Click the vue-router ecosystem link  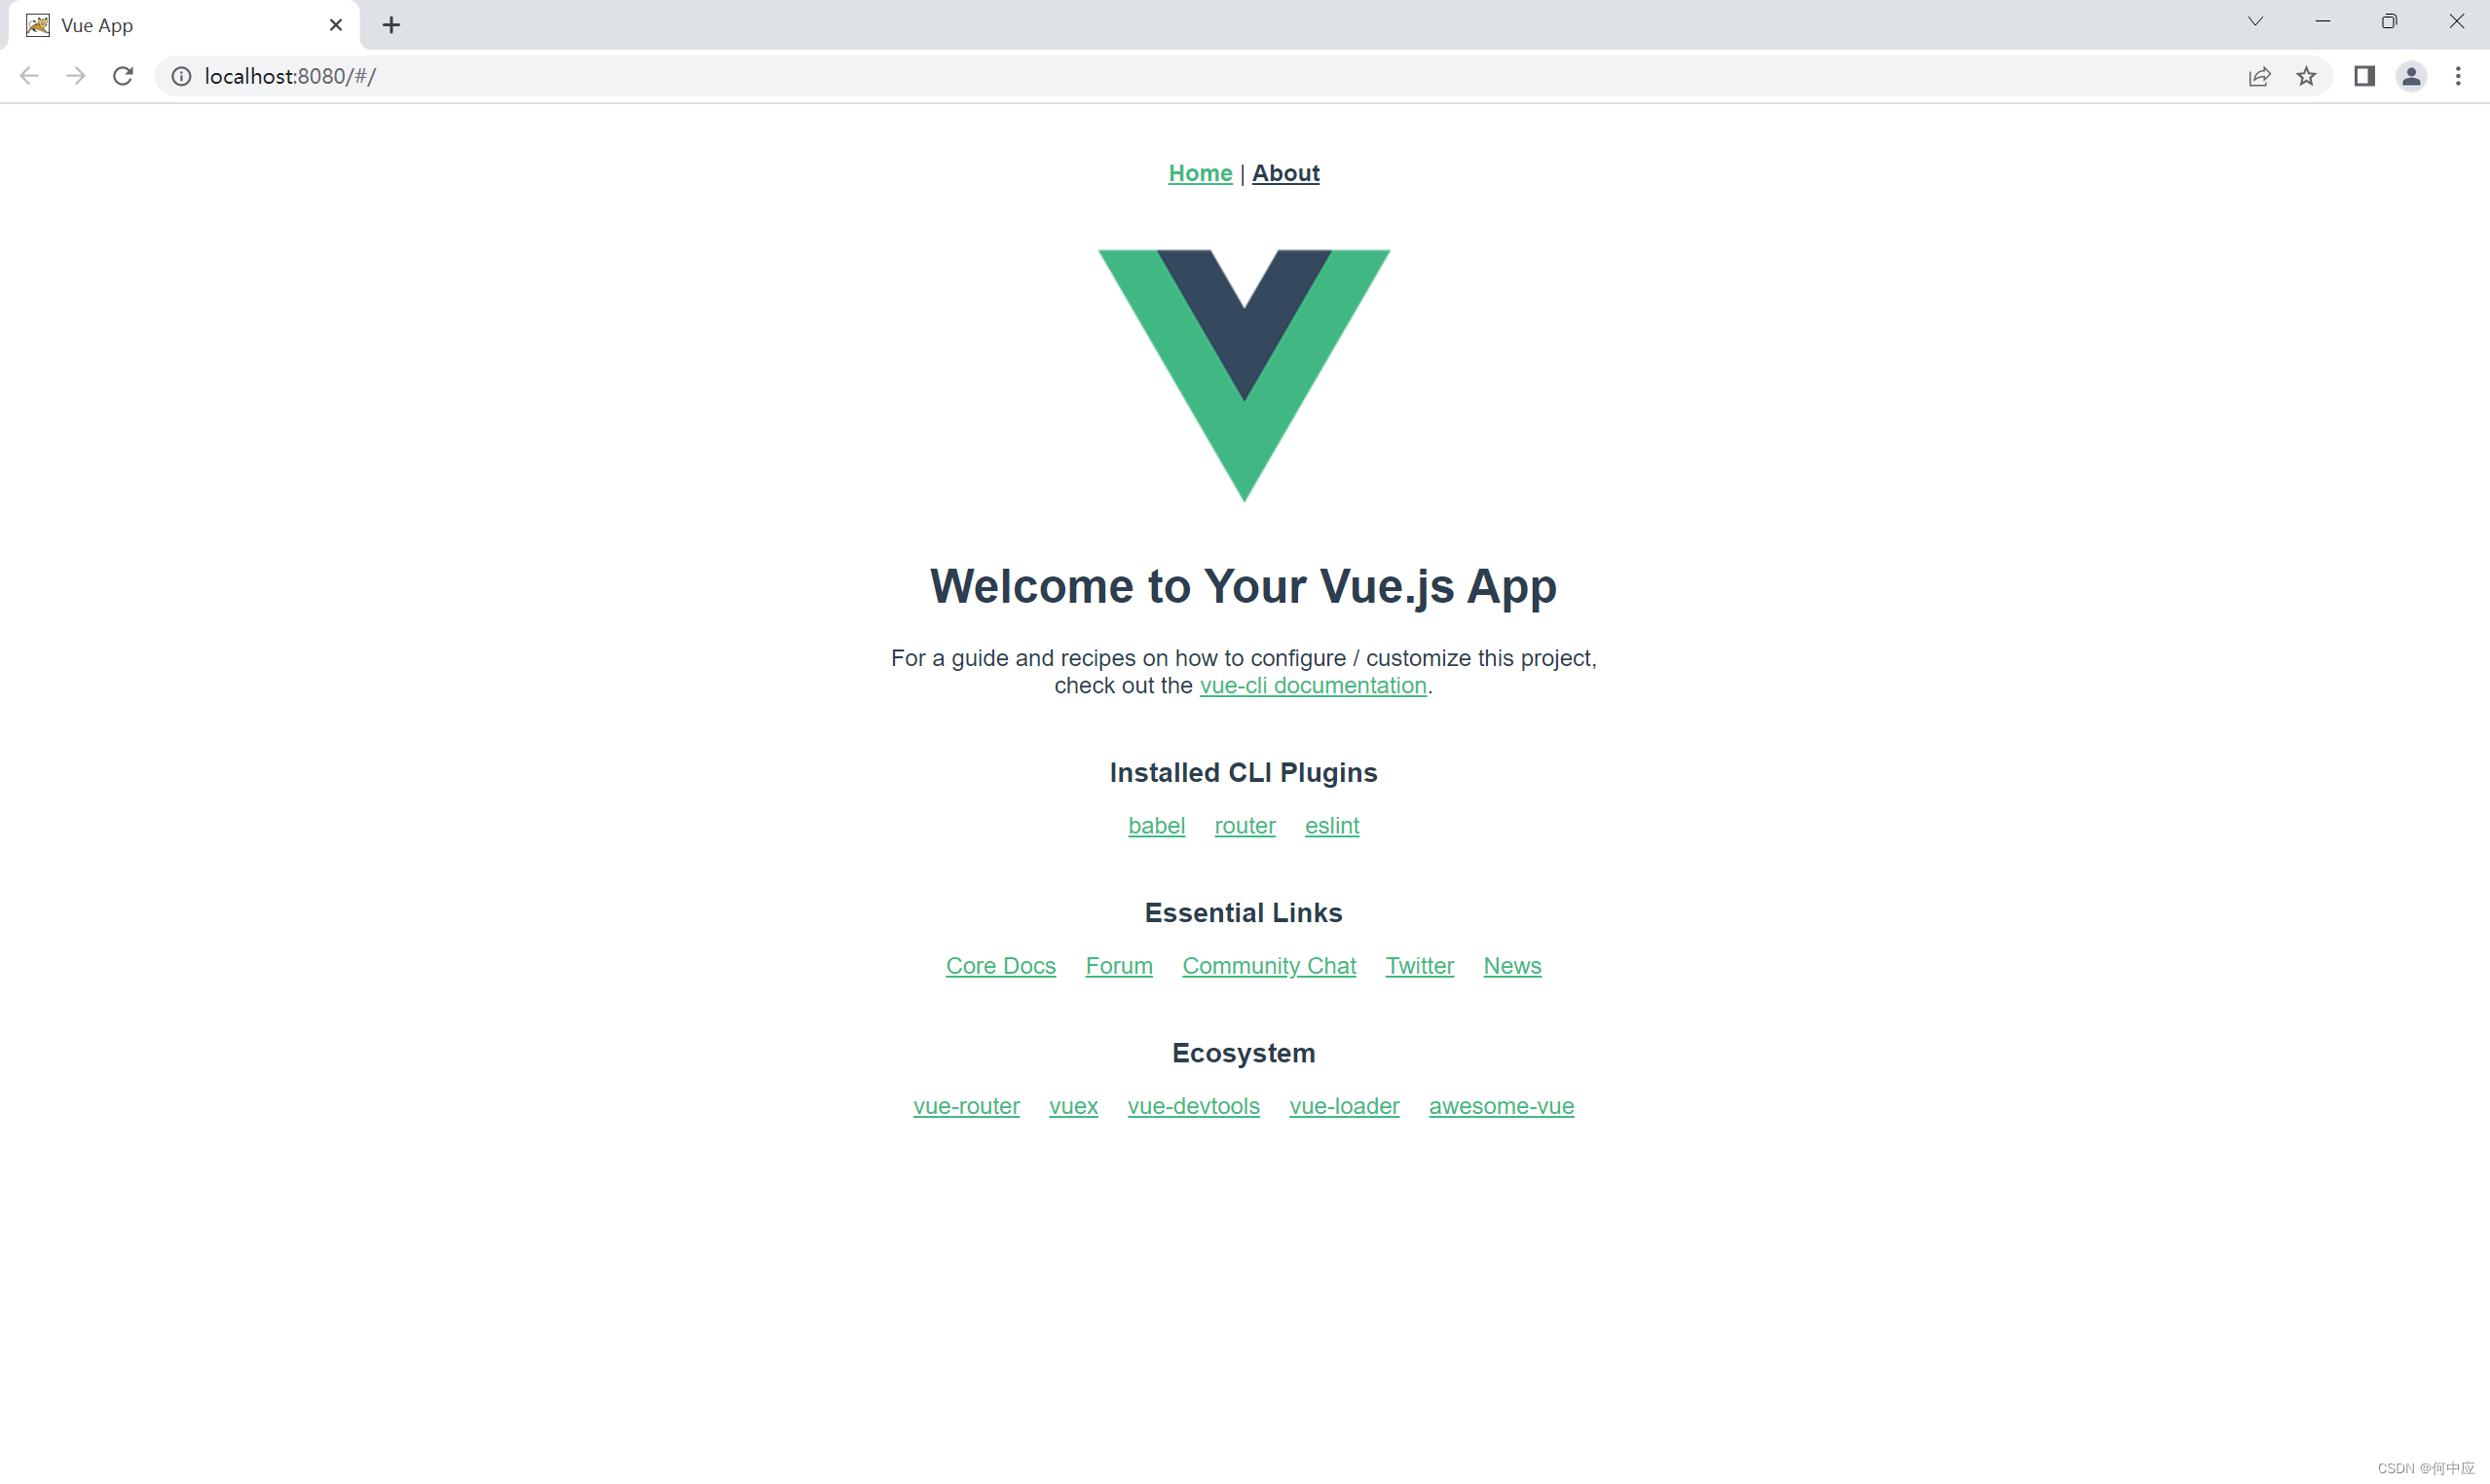coord(966,1106)
